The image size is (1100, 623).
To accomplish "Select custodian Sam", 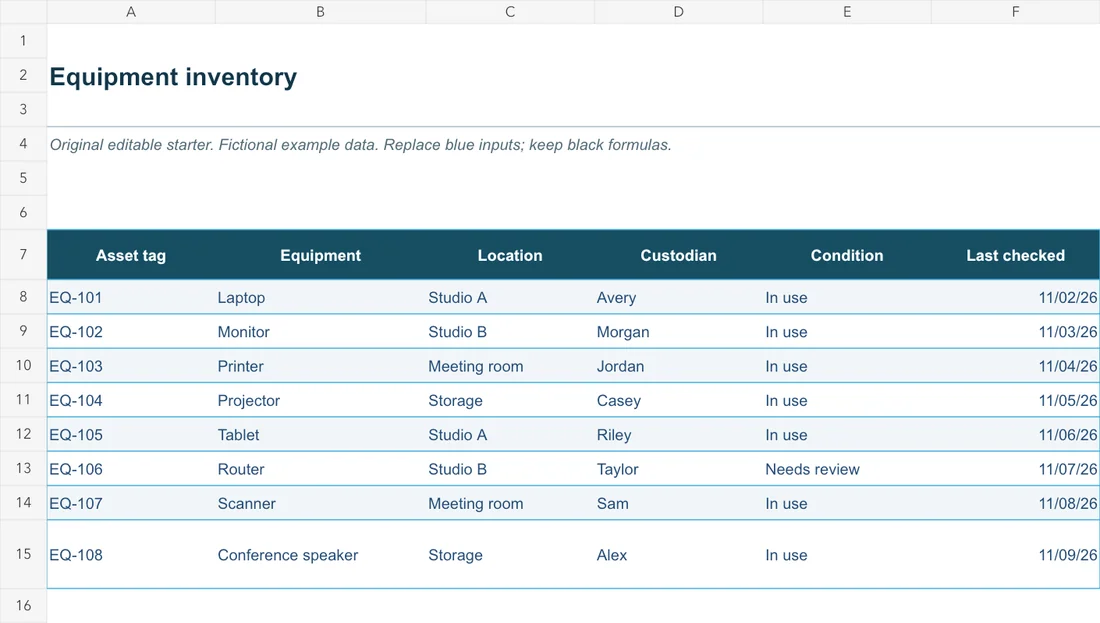I will click(x=678, y=504).
